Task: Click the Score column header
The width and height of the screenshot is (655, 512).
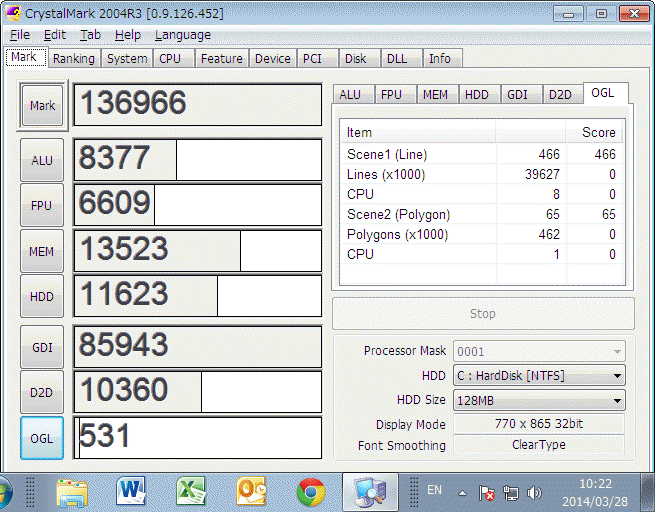Action: (x=594, y=132)
